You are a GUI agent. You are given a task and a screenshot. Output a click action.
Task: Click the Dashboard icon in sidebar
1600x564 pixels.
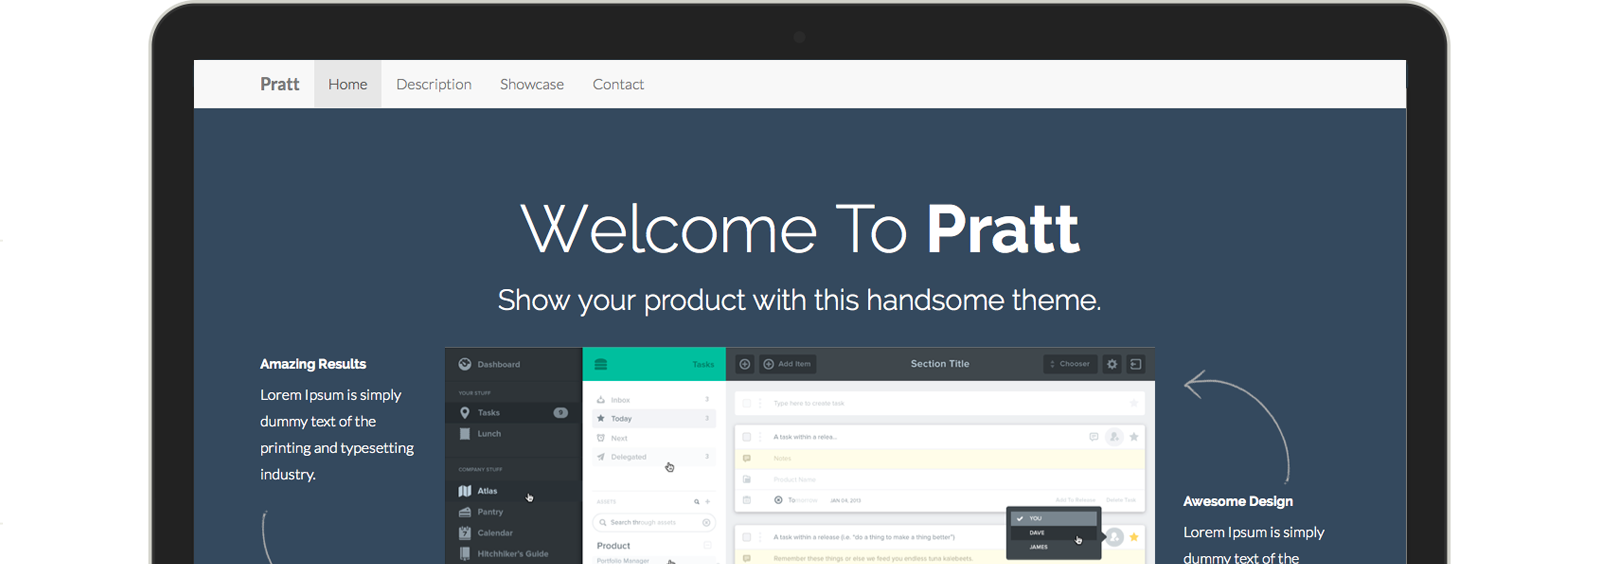click(465, 364)
